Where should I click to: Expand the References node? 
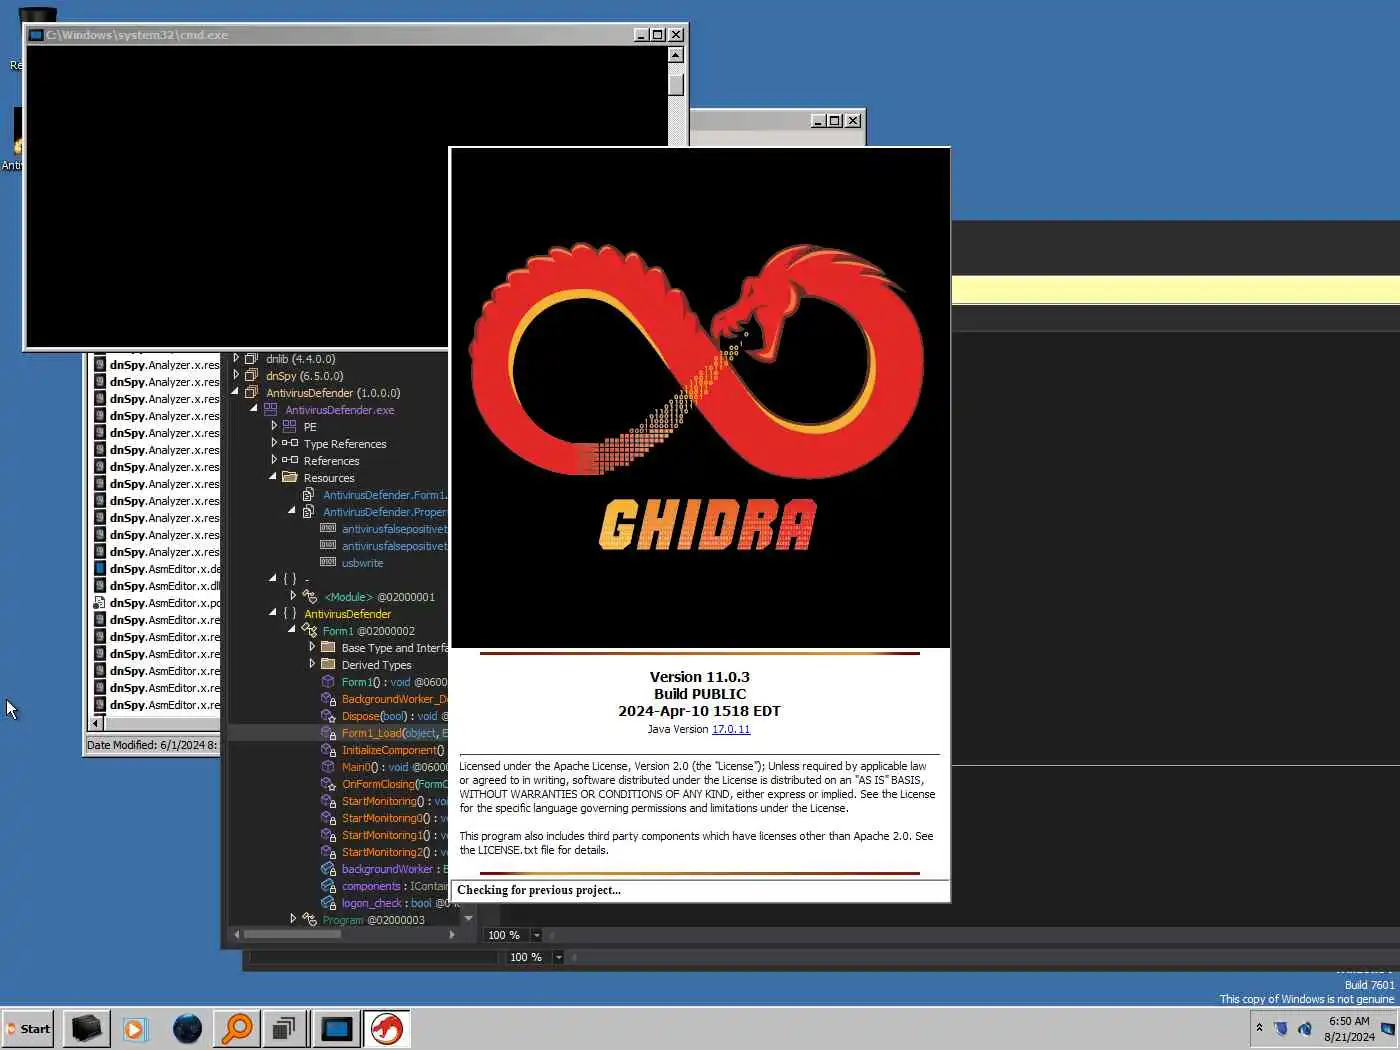point(274,460)
